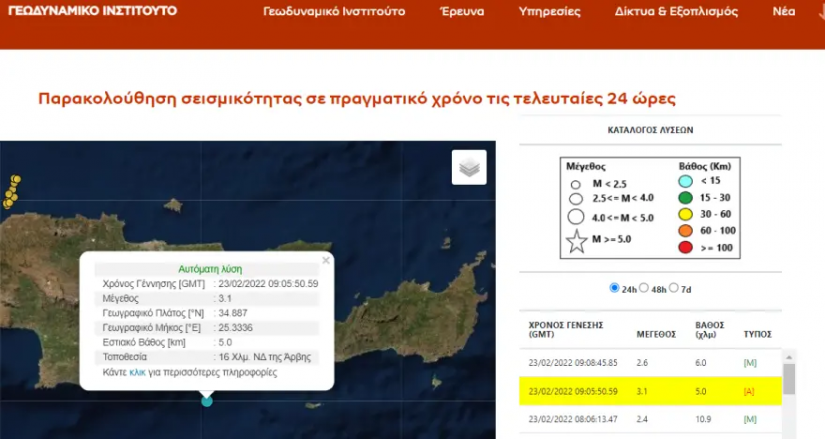Select the 09:08:45.85 magnitude 2.6 event row

click(x=650, y=363)
